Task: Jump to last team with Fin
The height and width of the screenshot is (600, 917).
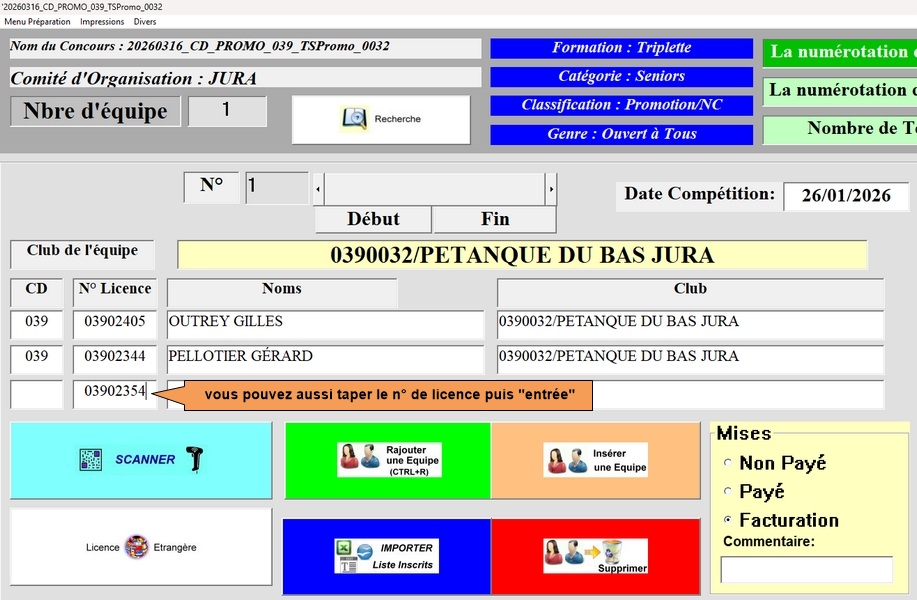Action: 495,219
